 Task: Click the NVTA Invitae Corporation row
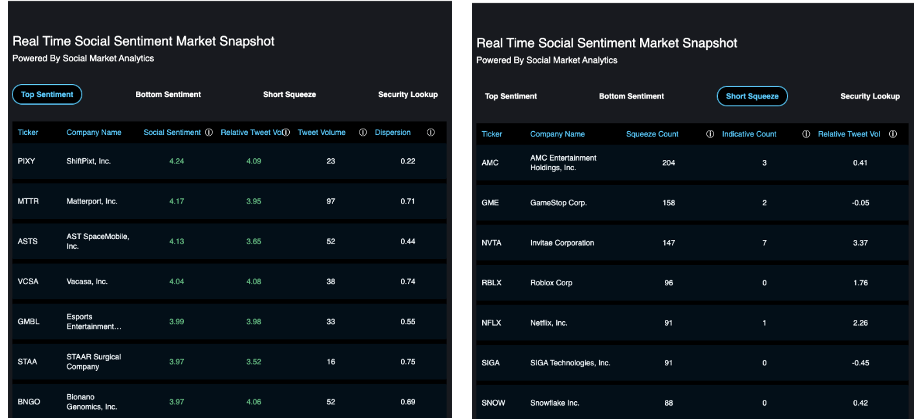[690, 243]
